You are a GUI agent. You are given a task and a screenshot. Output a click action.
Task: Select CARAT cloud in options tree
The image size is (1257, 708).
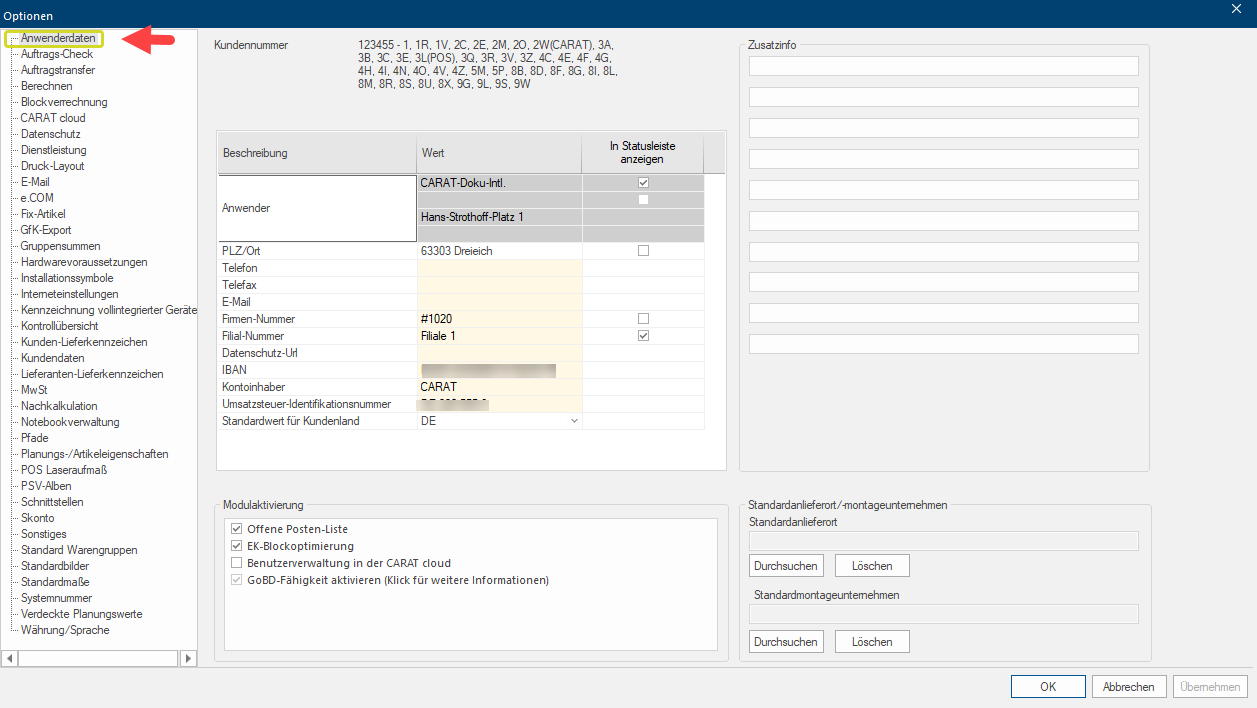53,118
